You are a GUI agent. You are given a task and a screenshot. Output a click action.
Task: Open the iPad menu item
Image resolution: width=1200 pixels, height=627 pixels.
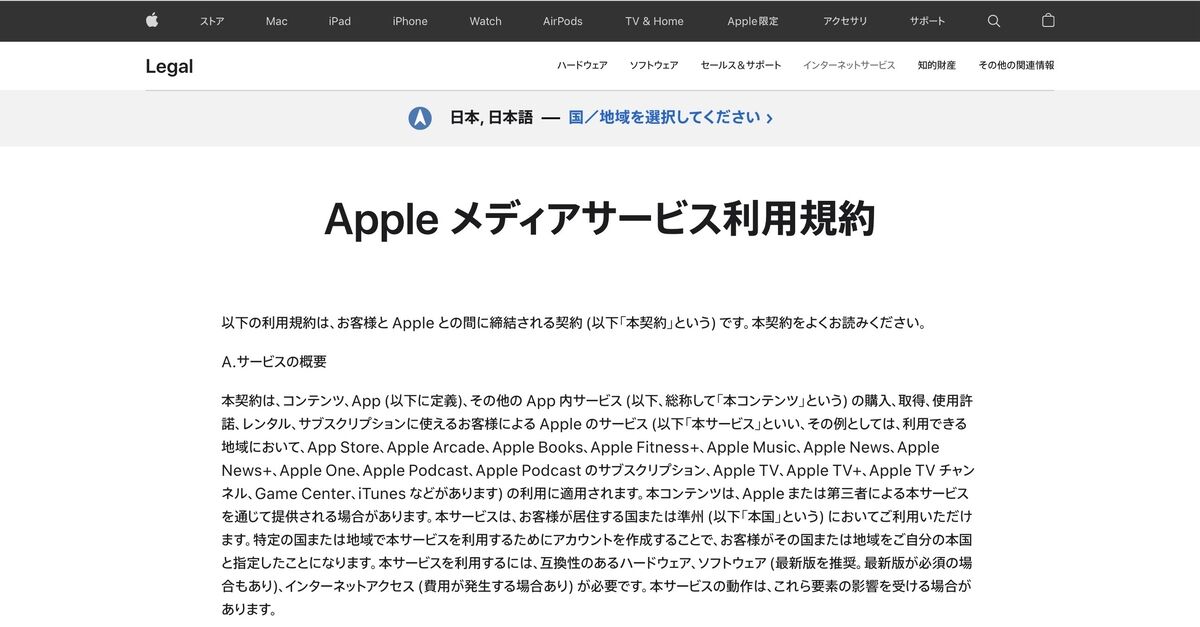340,21
